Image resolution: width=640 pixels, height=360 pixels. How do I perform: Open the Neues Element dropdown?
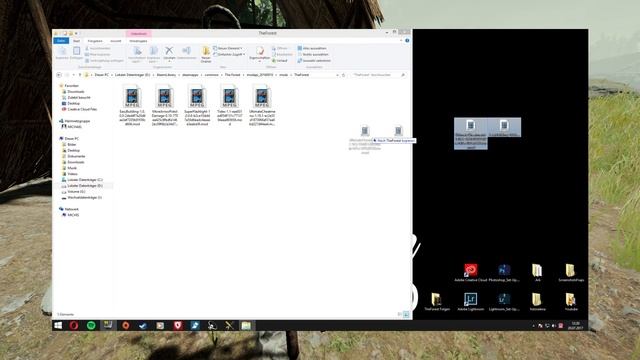click(x=228, y=48)
